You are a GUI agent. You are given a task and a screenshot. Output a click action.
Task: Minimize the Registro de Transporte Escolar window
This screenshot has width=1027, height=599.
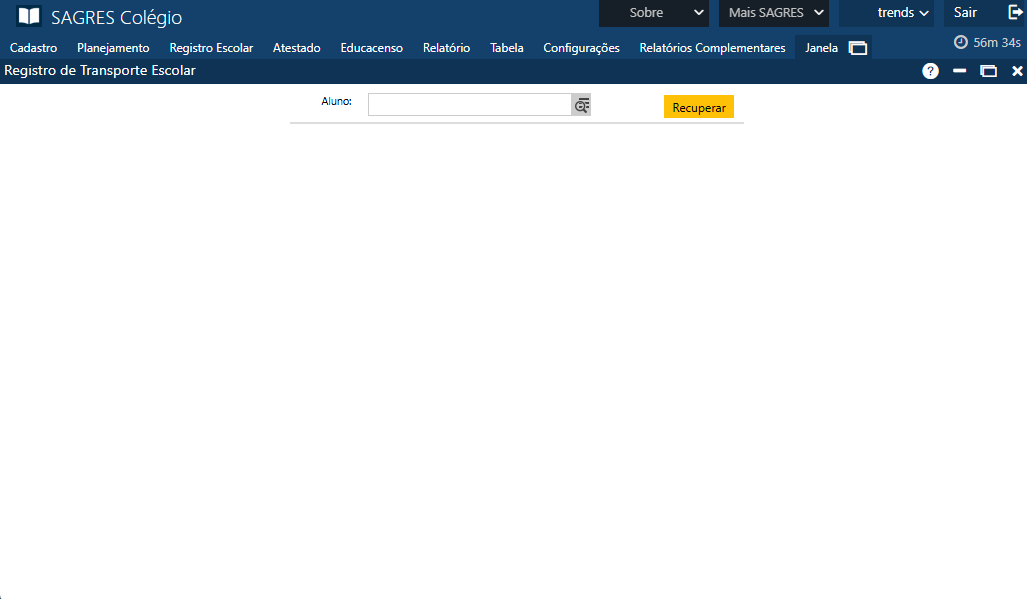coord(960,71)
